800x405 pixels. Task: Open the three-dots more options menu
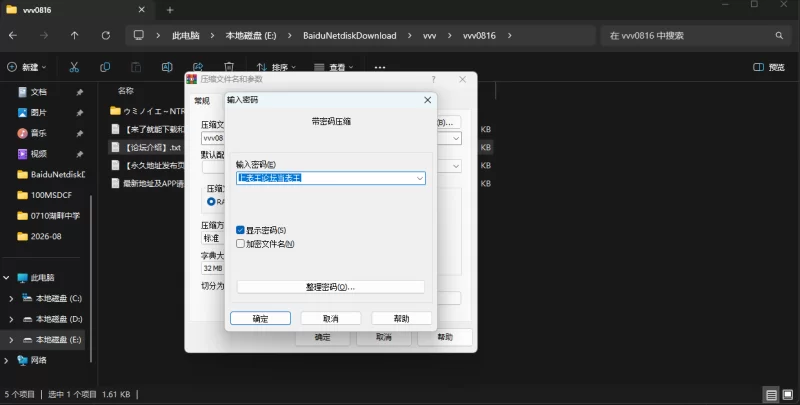(x=380, y=67)
